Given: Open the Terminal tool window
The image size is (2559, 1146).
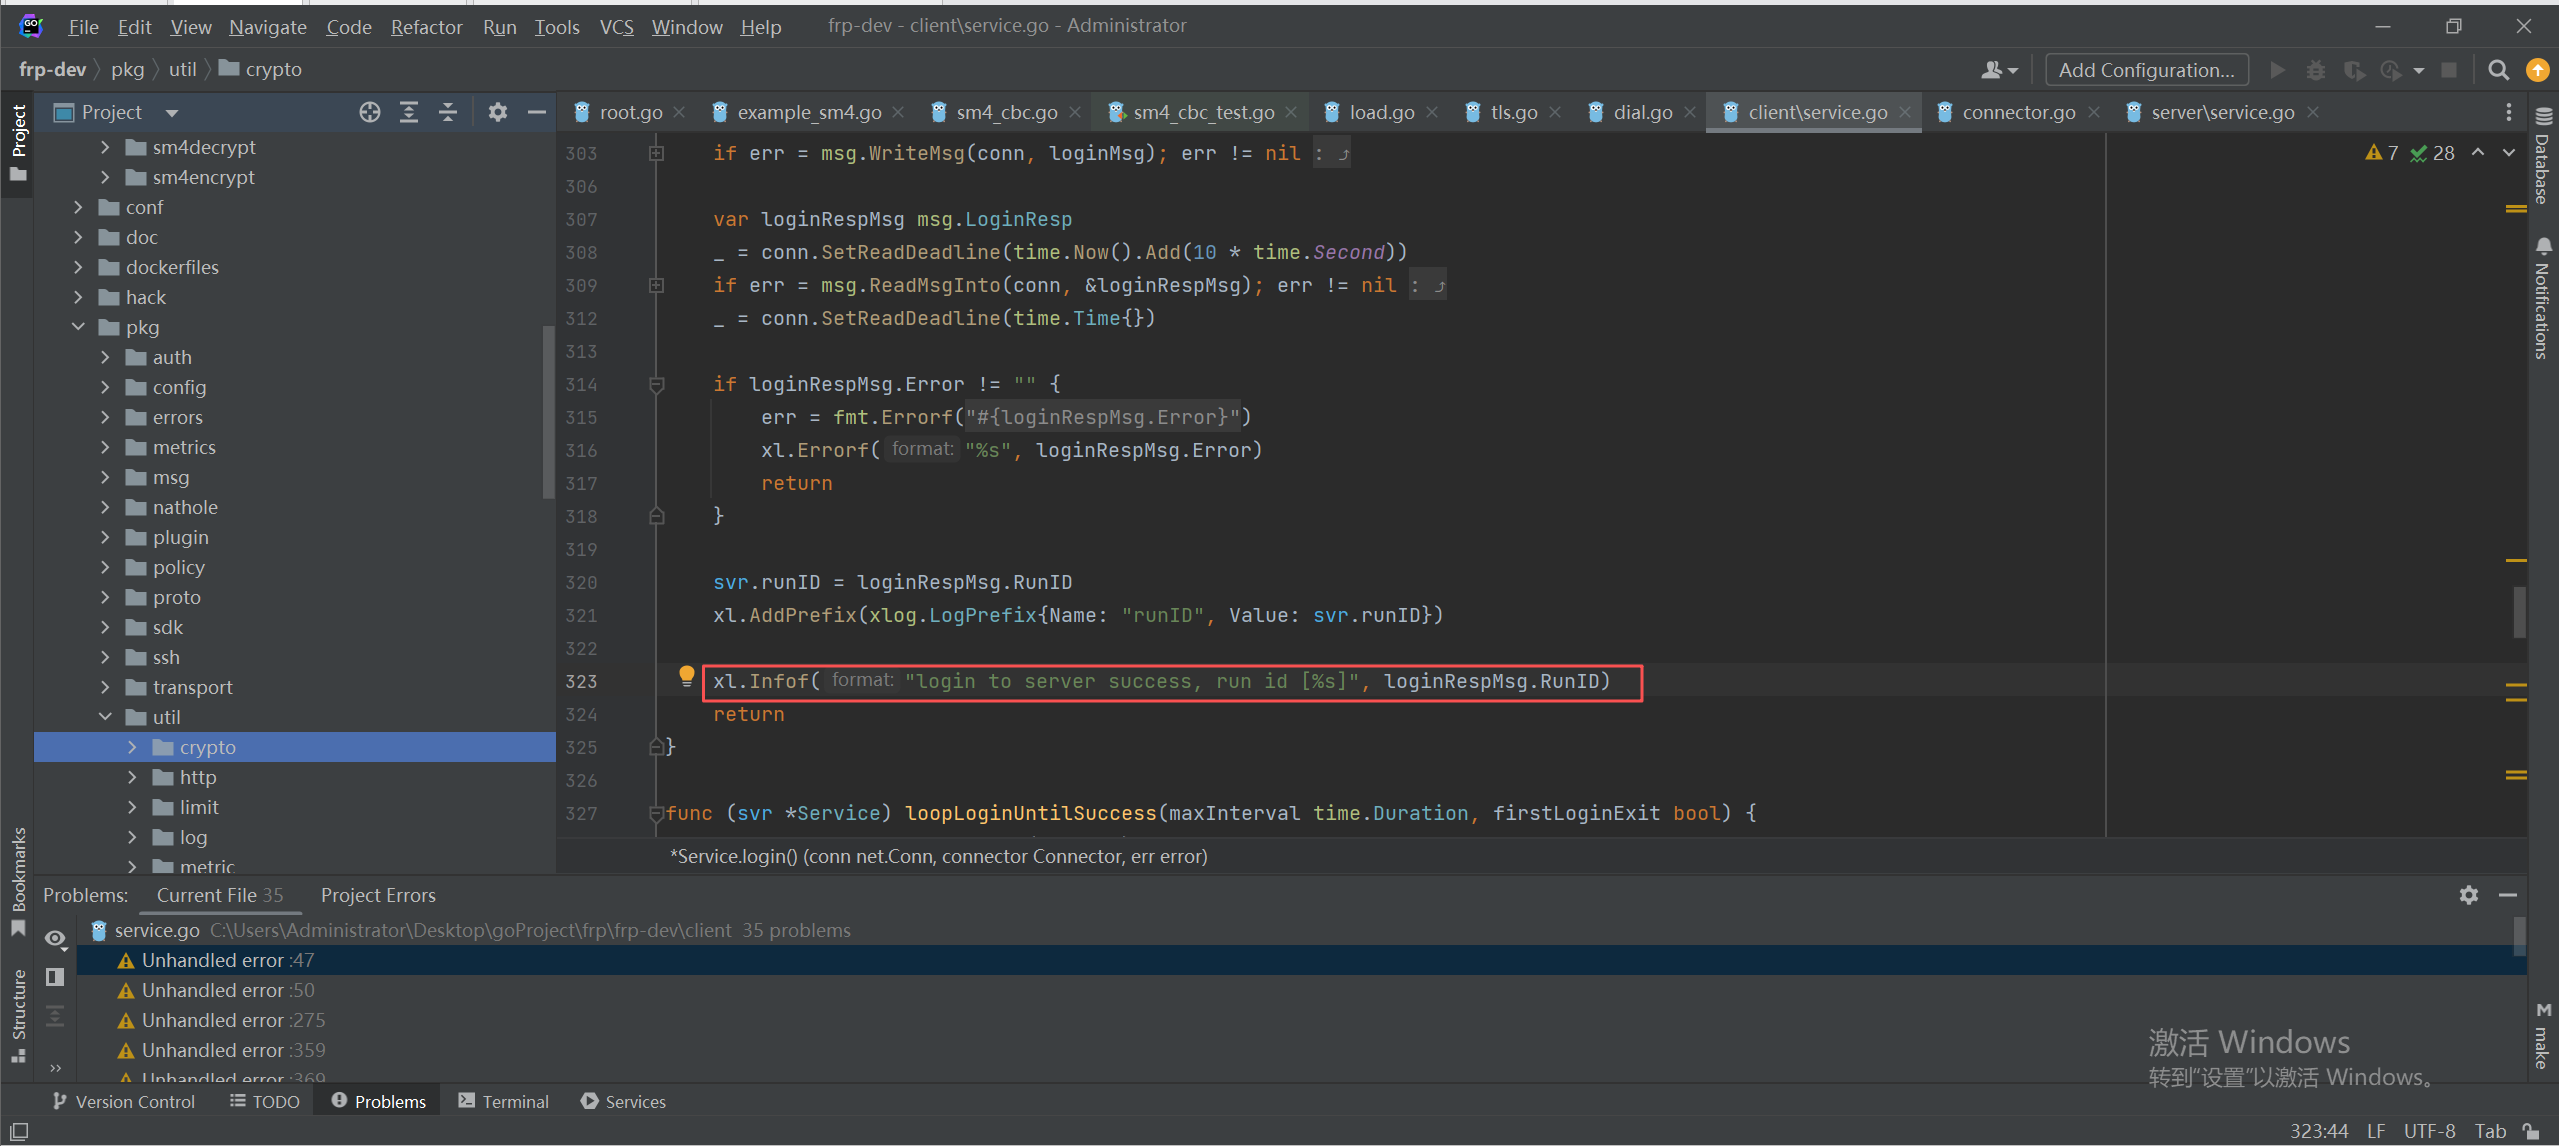Looking at the screenshot, I should click(x=503, y=1101).
